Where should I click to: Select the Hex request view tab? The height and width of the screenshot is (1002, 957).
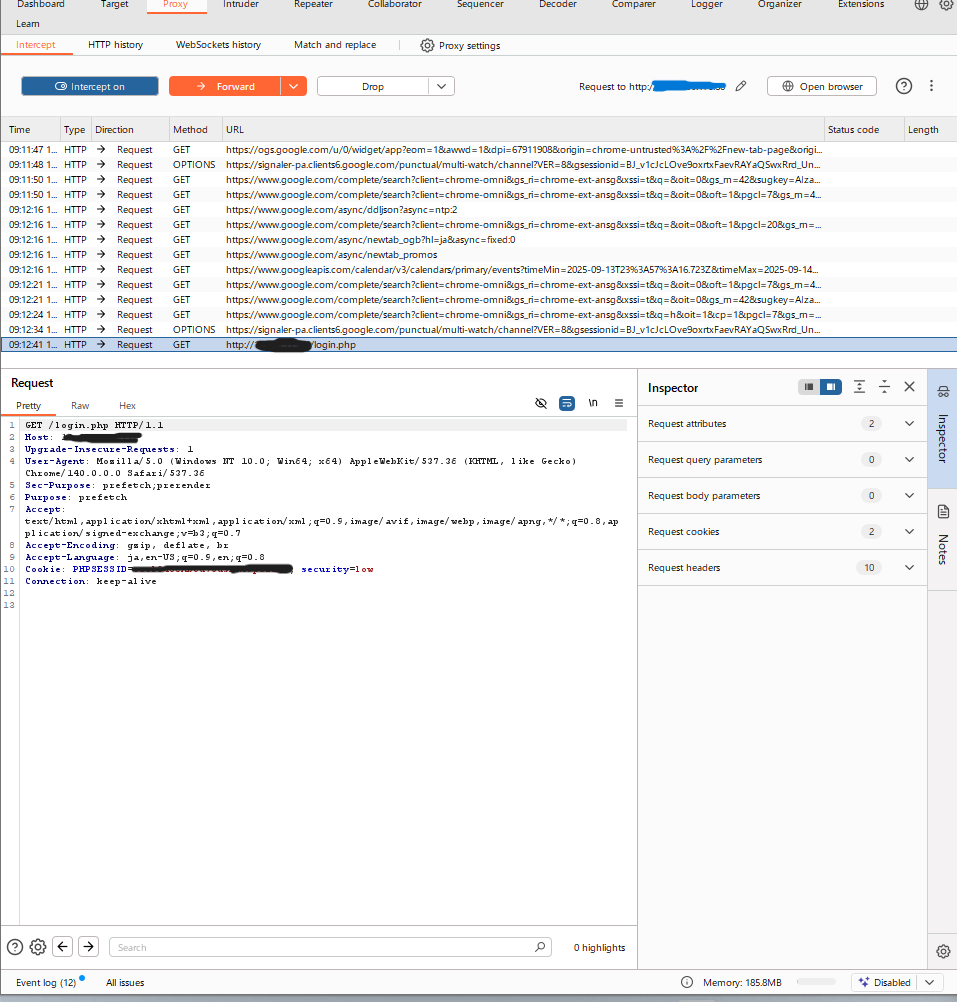point(127,406)
